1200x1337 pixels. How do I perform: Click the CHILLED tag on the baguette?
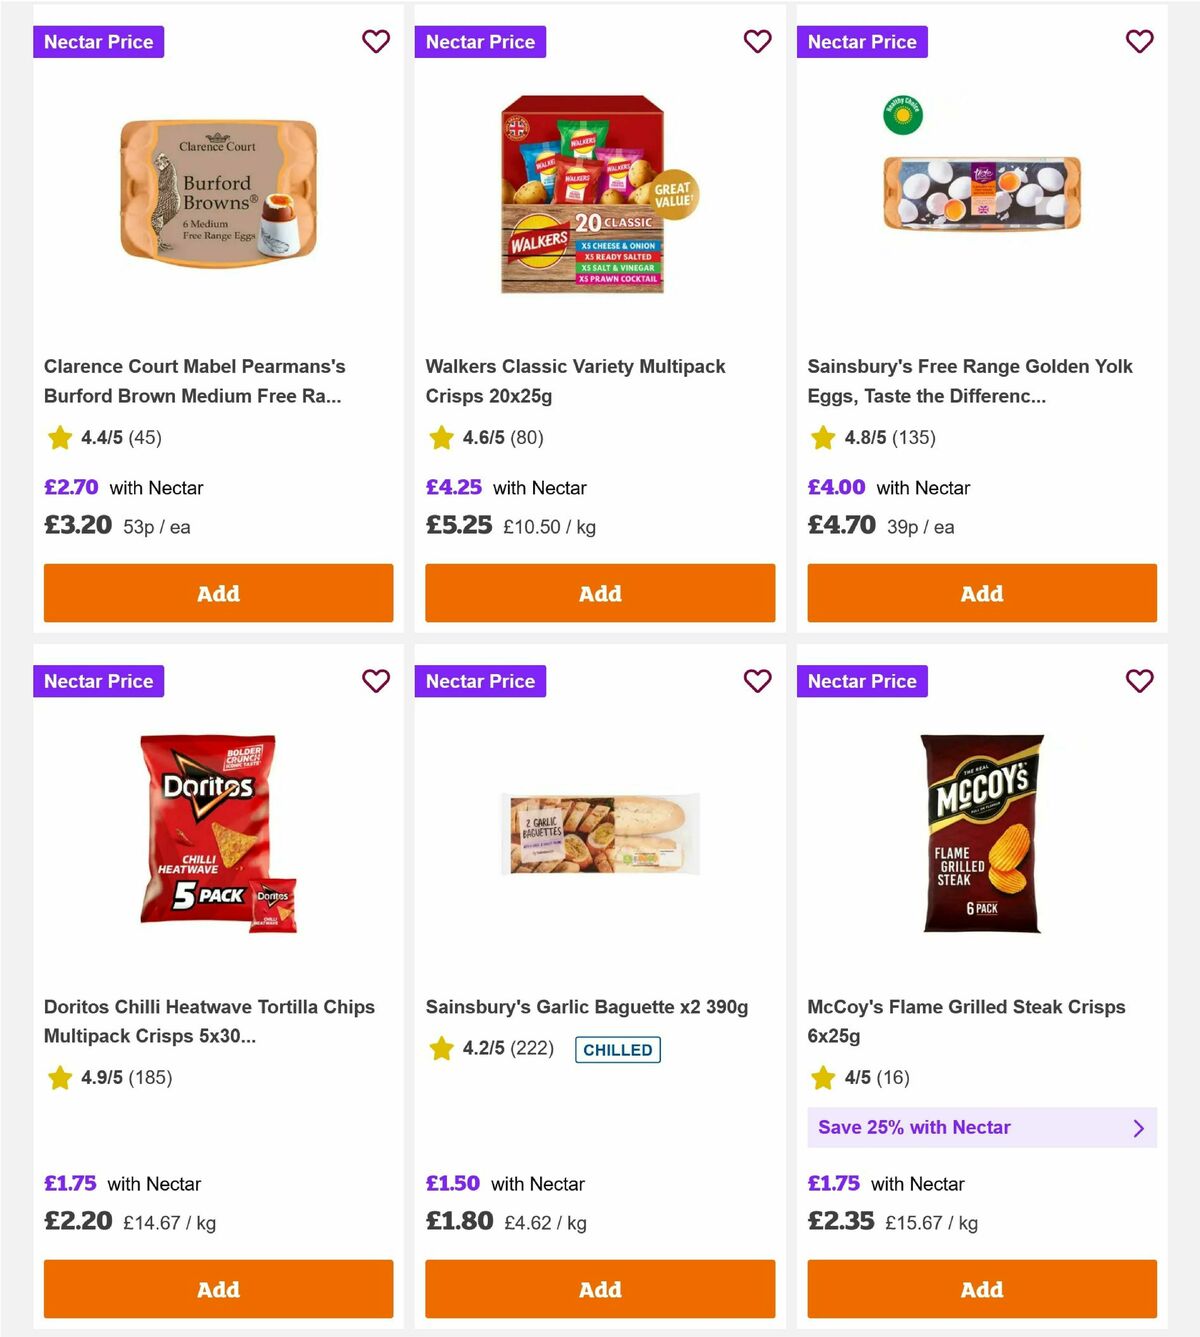point(618,1049)
